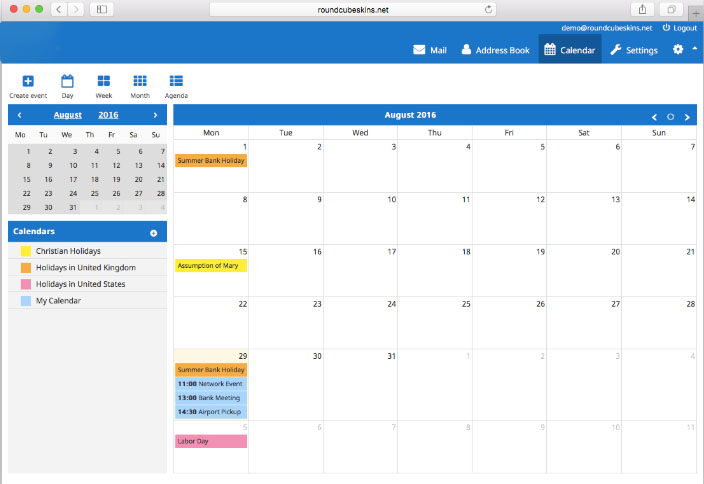
Task: Open the Mail tab
Action: pyautogui.click(x=430, y=50)
